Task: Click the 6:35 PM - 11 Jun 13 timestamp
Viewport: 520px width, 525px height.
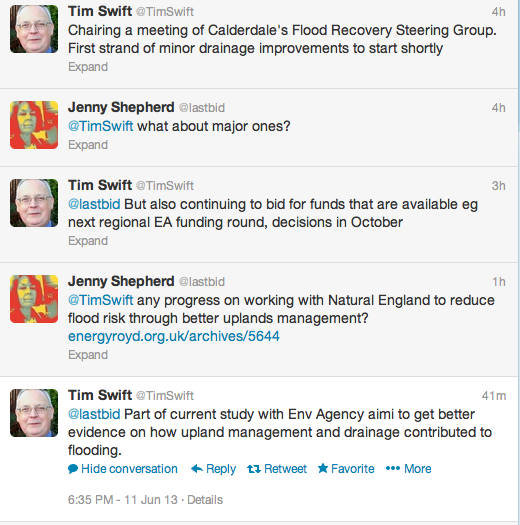Action: (x=123, y=500)
